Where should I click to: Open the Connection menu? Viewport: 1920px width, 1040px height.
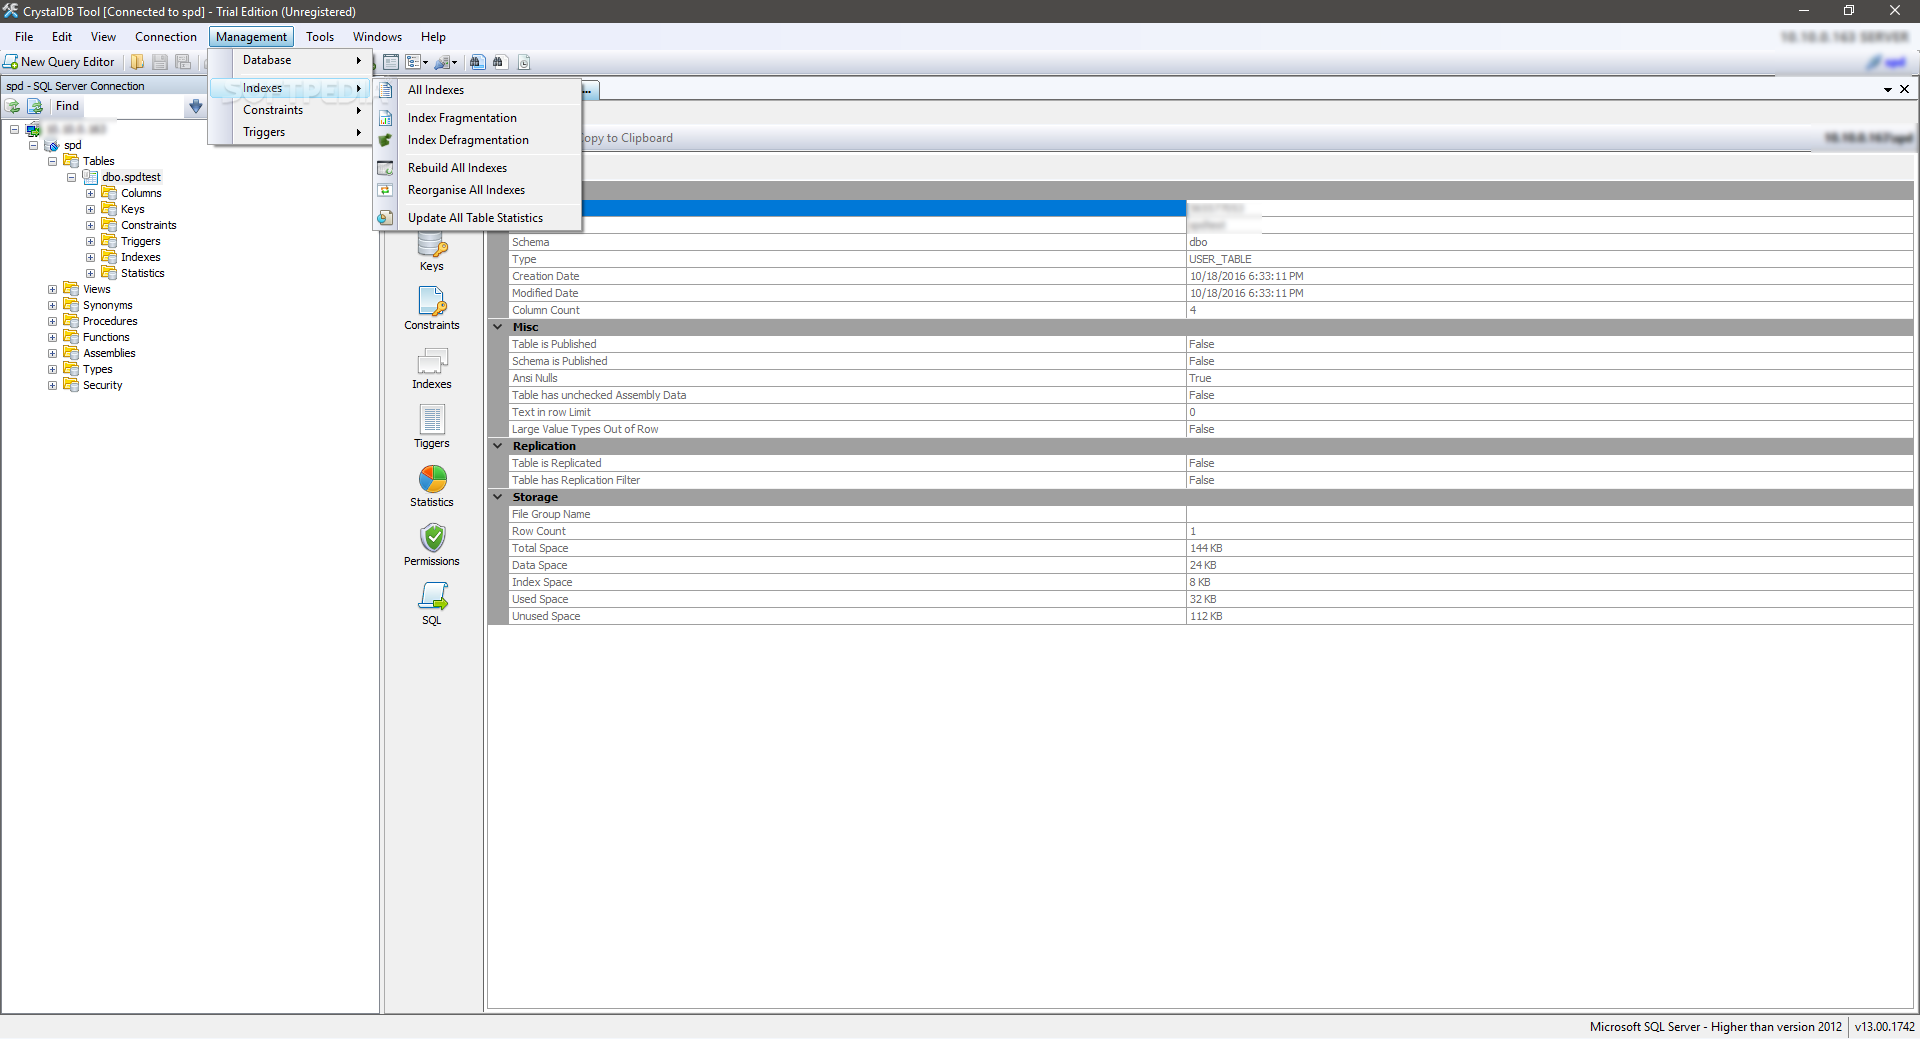pos(166,37)
